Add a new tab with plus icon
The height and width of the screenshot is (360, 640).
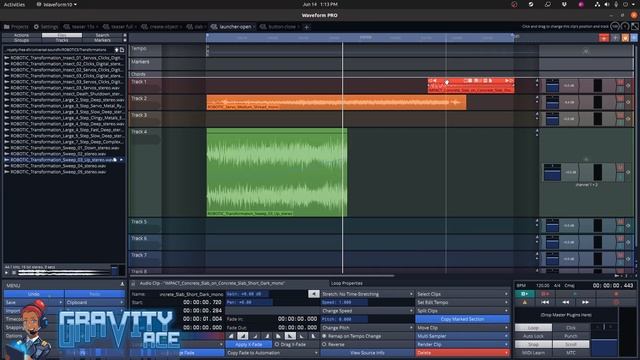307,27
